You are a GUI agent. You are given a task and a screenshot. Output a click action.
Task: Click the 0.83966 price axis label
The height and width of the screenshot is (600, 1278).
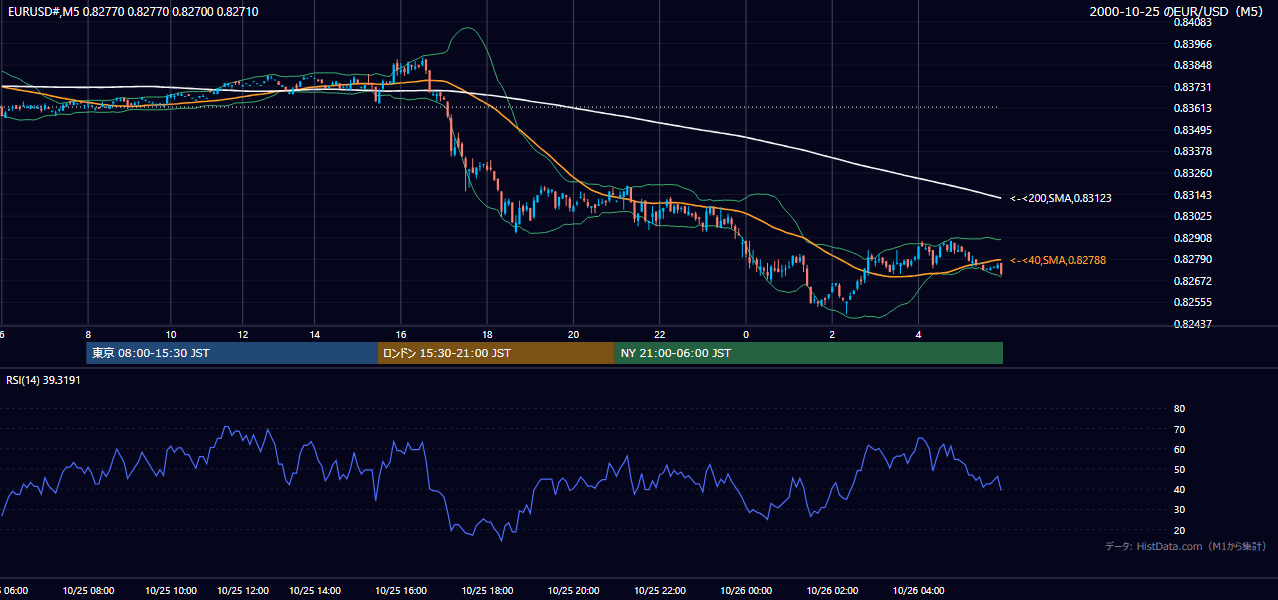click(x=1192, y=44)
